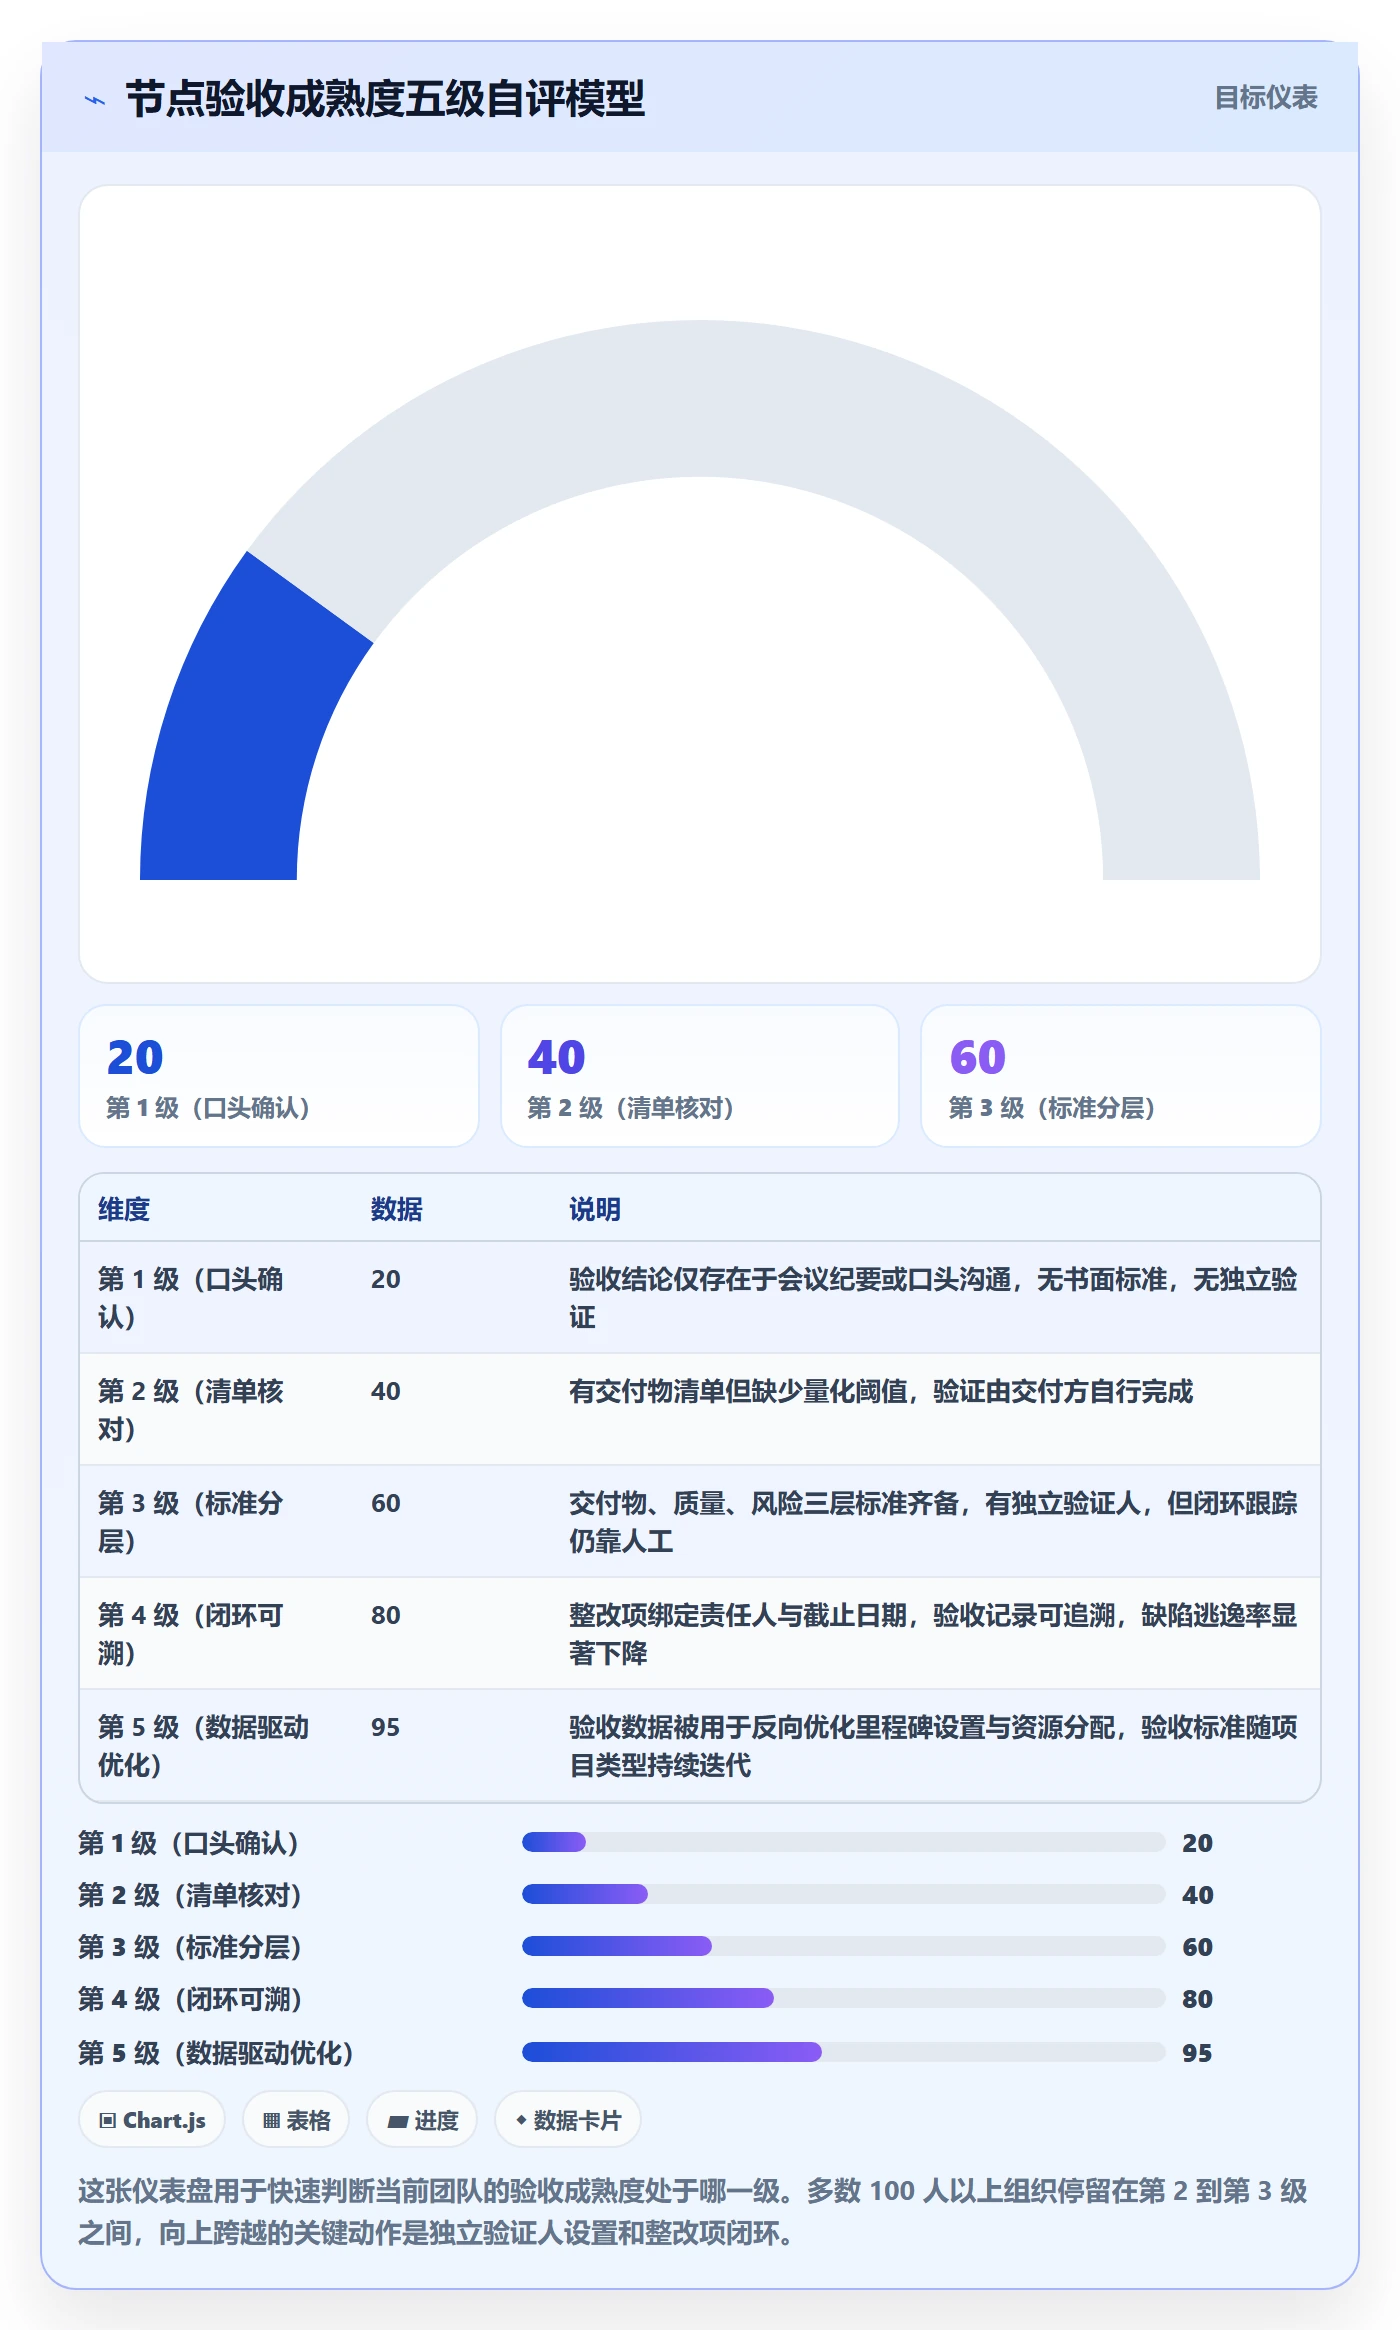Click table row 第 3 级（标准分层）
1400x2330 pixels.
point(700,1522)
